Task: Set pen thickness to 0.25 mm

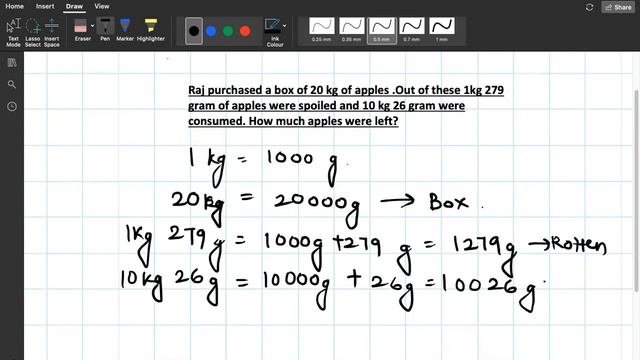Action: pos(322,30)
